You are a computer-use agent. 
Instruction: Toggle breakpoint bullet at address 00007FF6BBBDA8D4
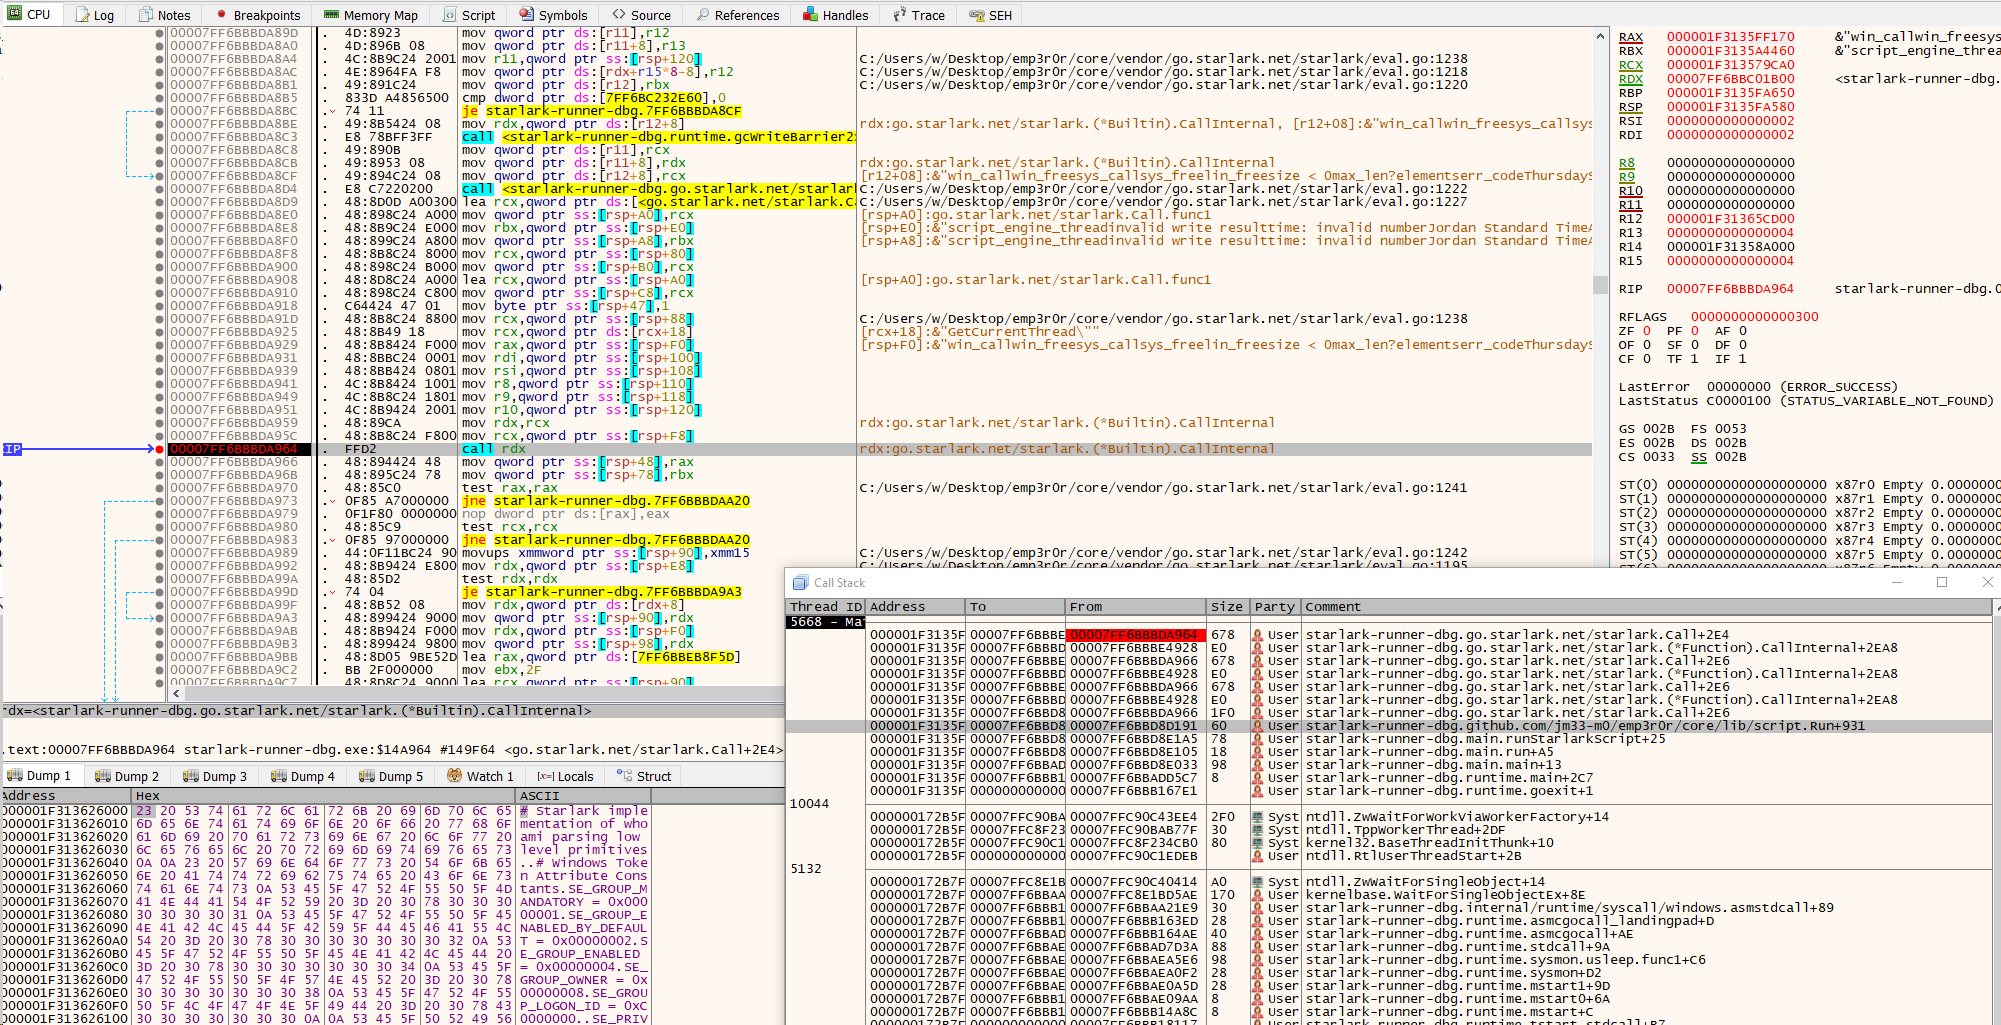[x=160, y=189]
